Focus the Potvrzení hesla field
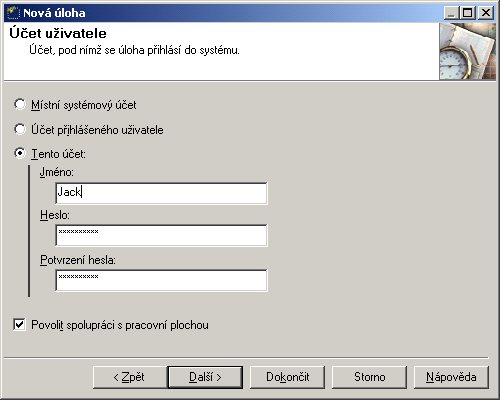Viewport: 500px width, 400px height. click(161, 280)
